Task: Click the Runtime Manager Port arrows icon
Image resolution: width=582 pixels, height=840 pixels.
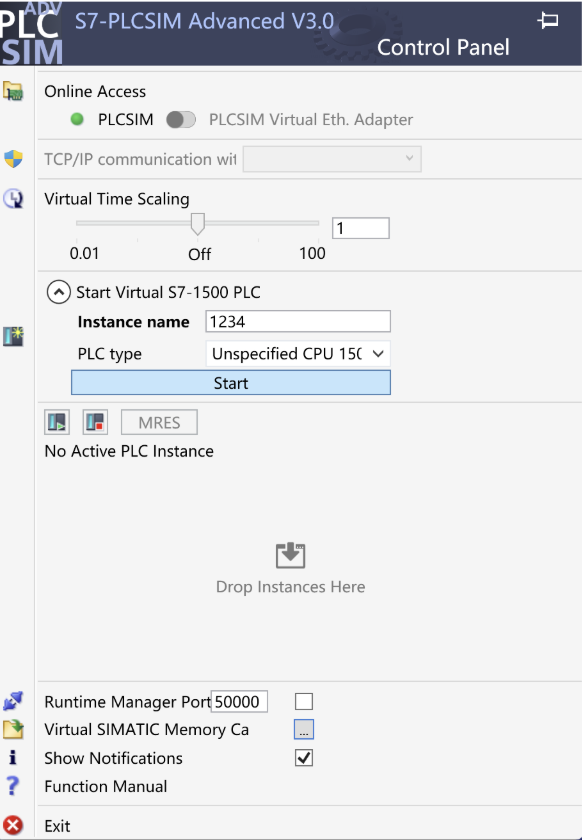Action: tap(13, 701)
